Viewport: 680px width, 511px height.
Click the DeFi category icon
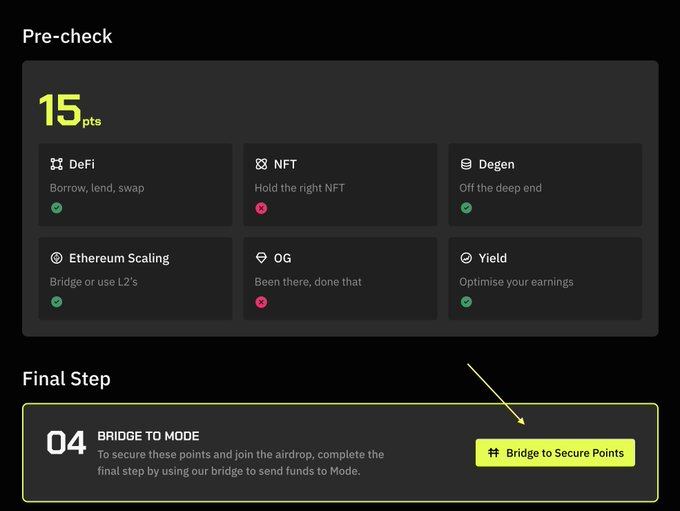pos(57,164)
